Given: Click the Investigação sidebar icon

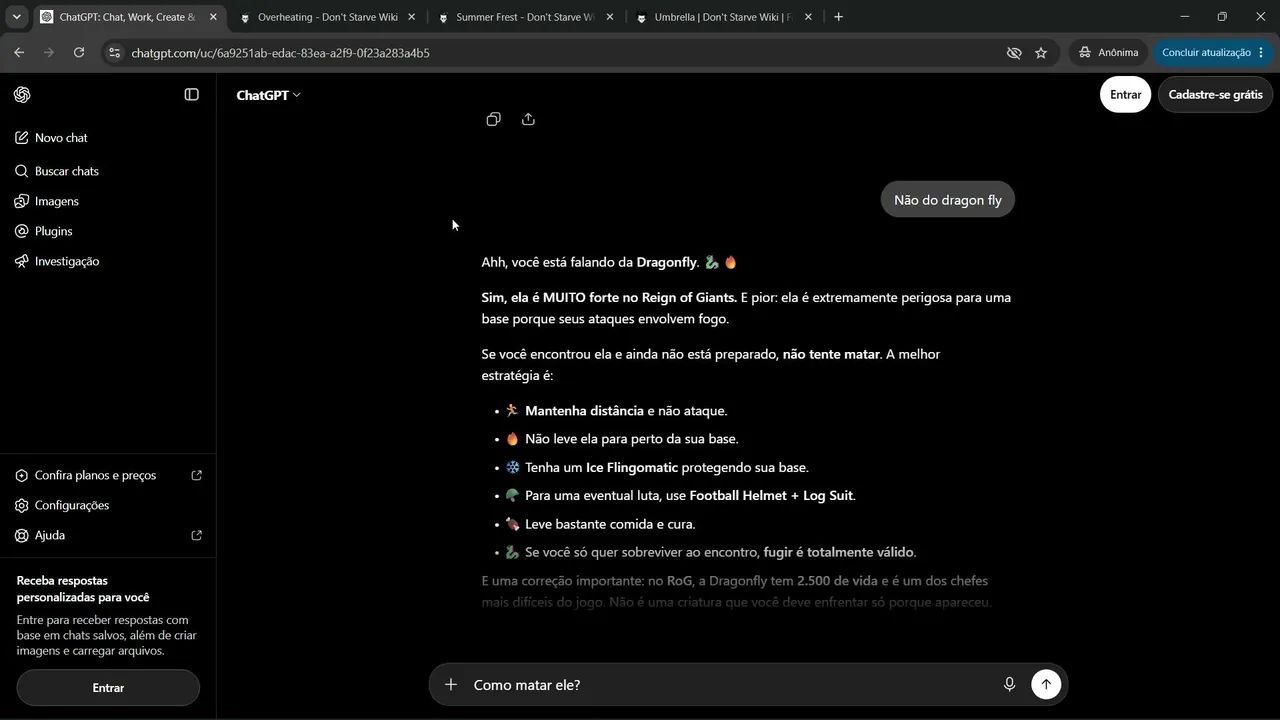Looking at the screenshot, I should (22, 261).
